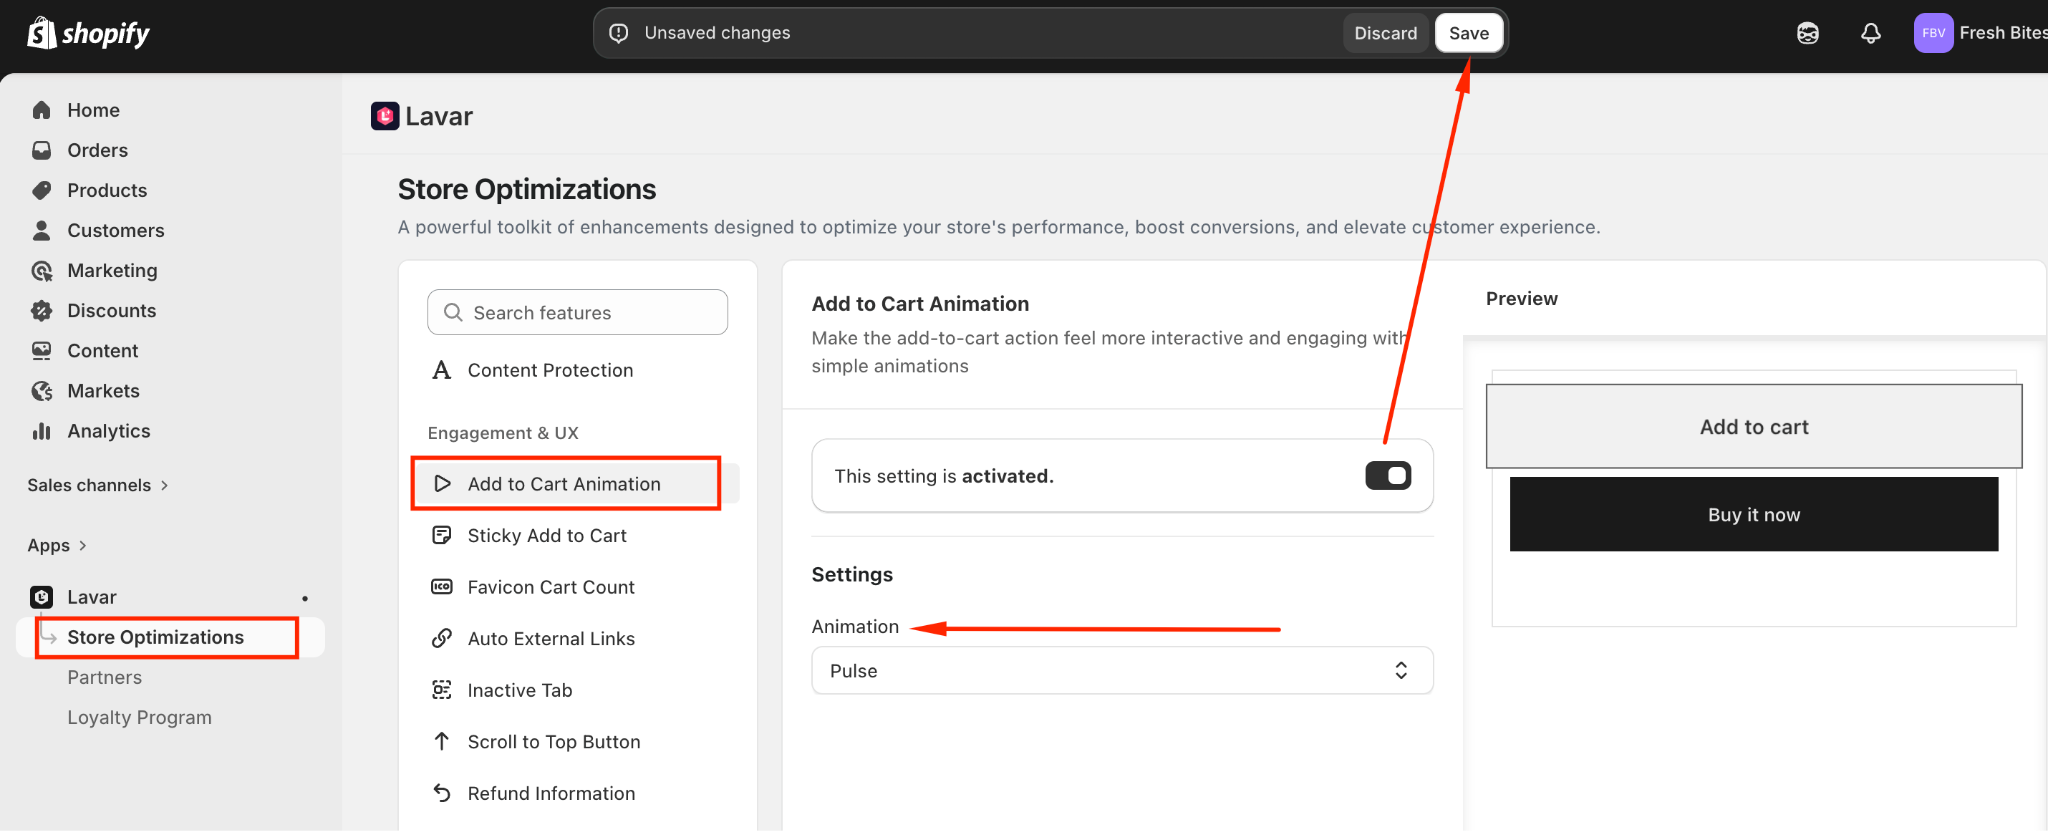The width and height of the screenshot is (2048, 831).
Task: Click the Store Optimizations page heading
Action: (527, 189)
